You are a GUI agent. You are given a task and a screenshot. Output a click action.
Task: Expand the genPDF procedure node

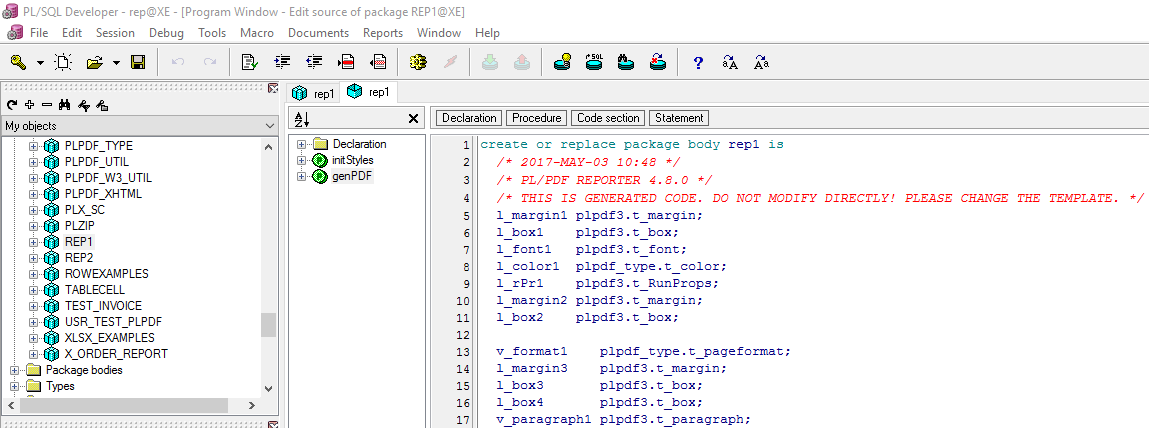click(x=302, y=176)
